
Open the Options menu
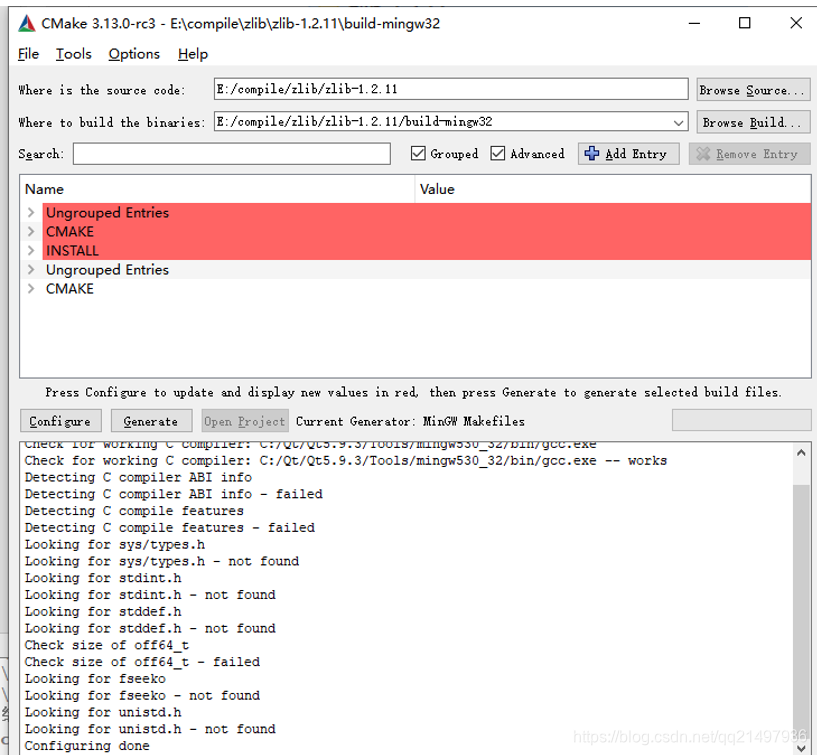[x=134, y=54]
